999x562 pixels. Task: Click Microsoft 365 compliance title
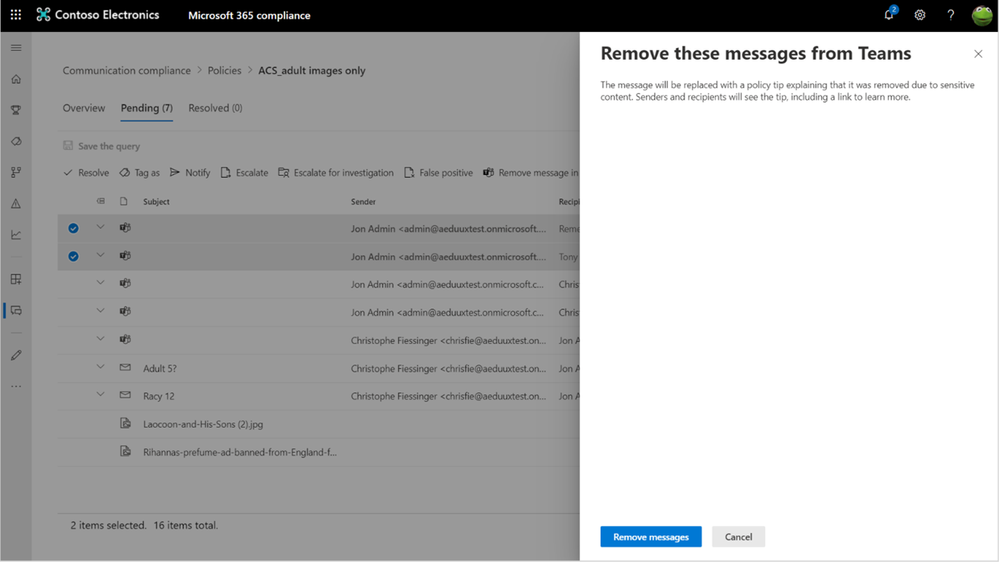249,15
